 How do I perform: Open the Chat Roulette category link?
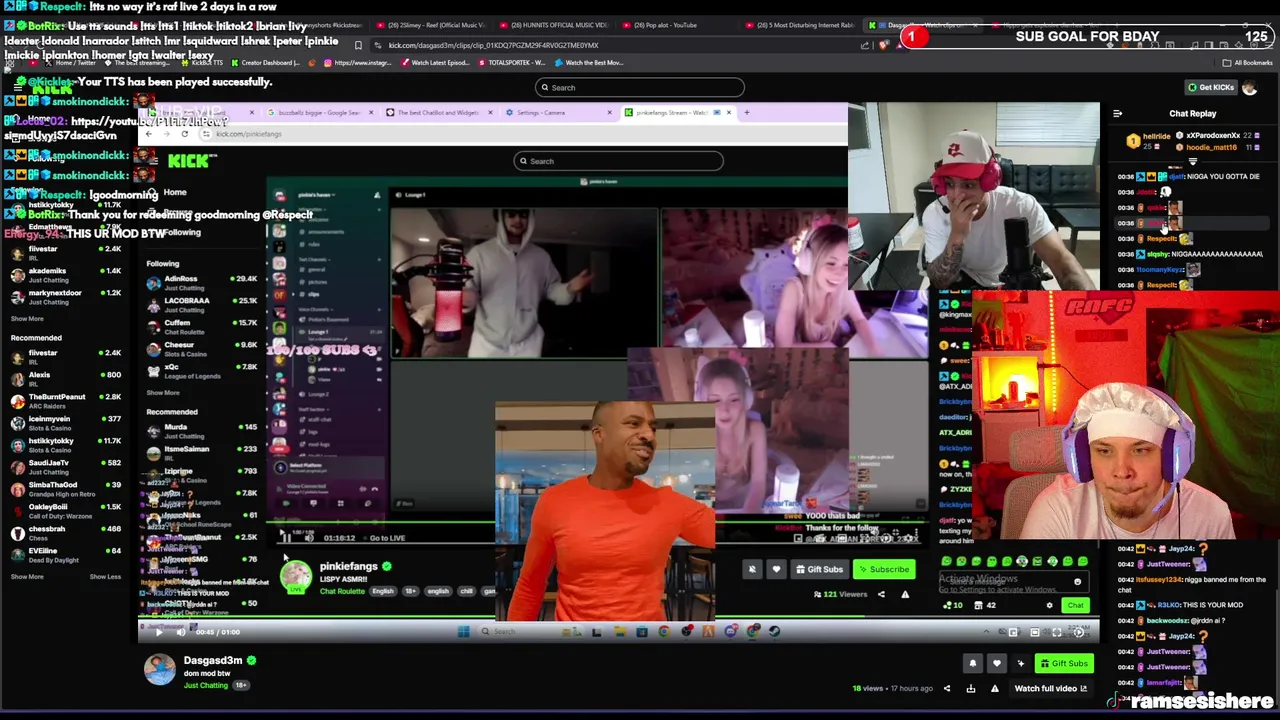click(x=342, y=591)
